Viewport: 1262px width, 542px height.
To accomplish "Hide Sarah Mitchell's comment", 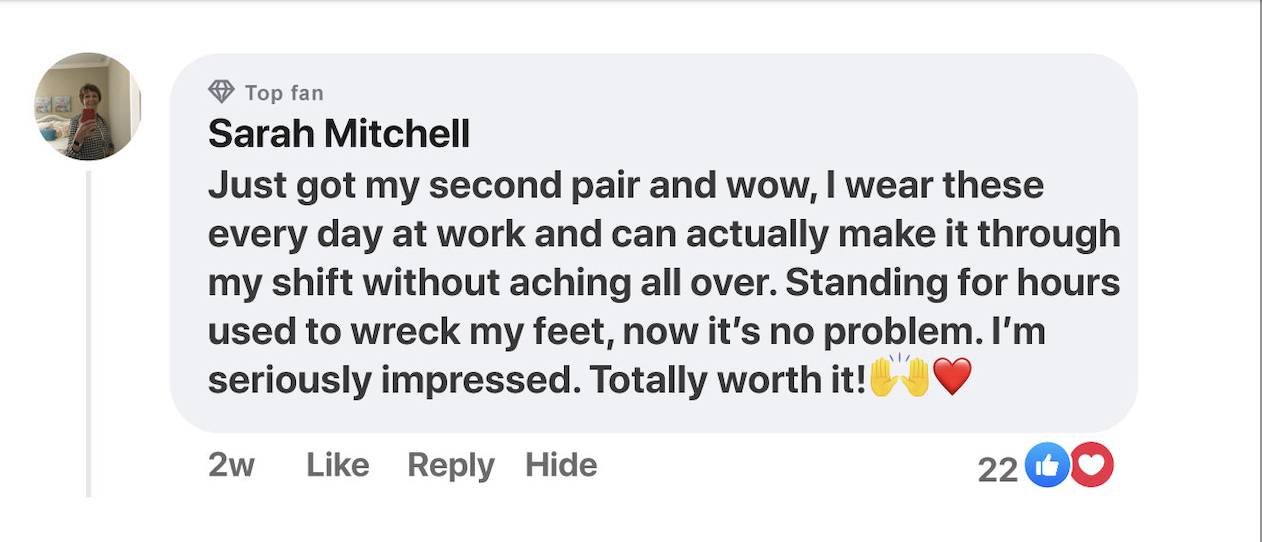I will tap(561, 465).
